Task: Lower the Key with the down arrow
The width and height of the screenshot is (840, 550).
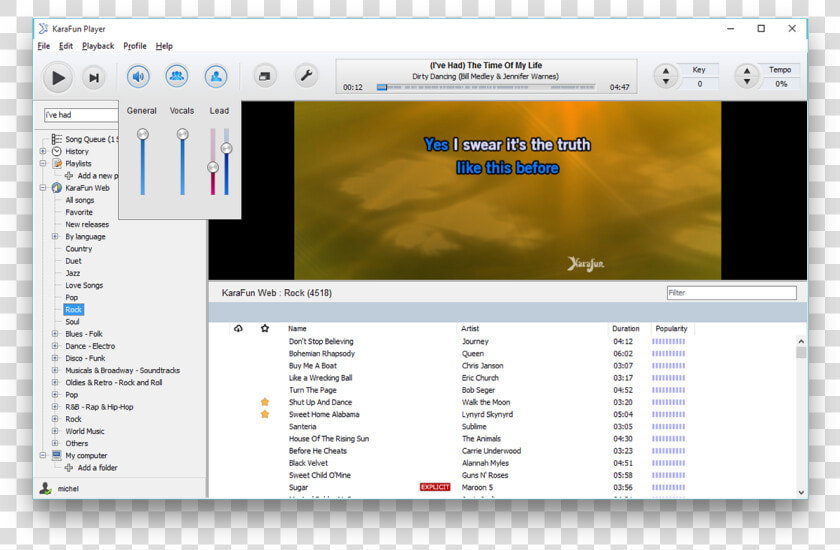Action: tap(666, 82)
